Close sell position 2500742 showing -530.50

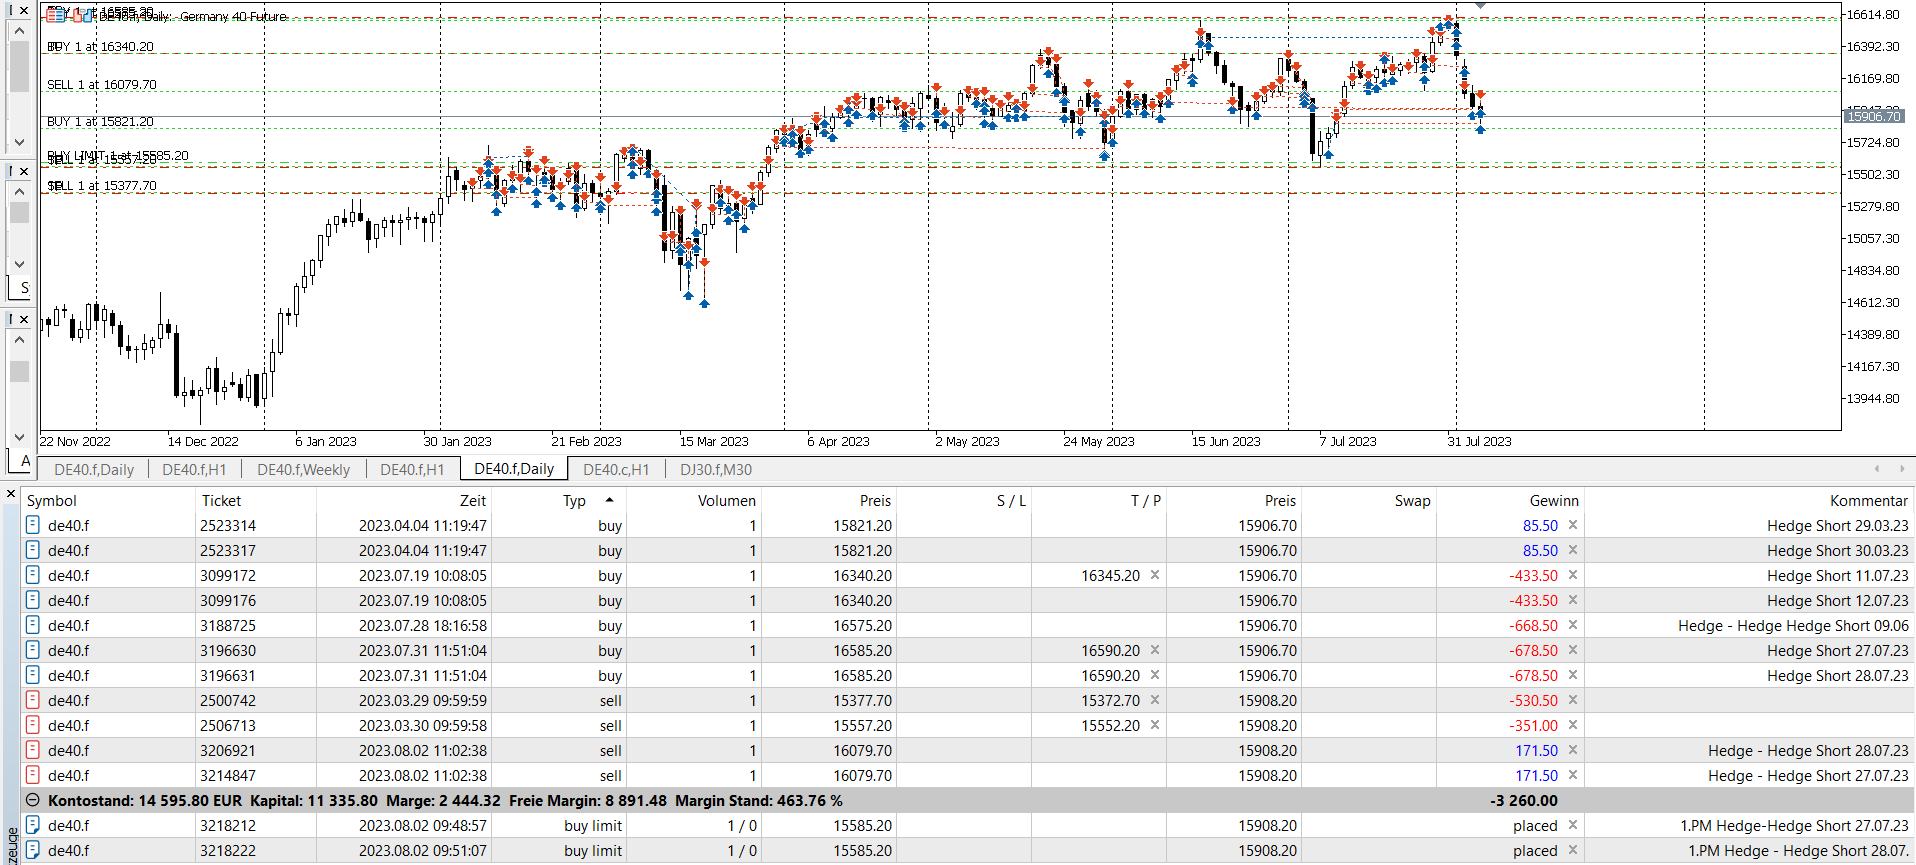[1572, 700]
